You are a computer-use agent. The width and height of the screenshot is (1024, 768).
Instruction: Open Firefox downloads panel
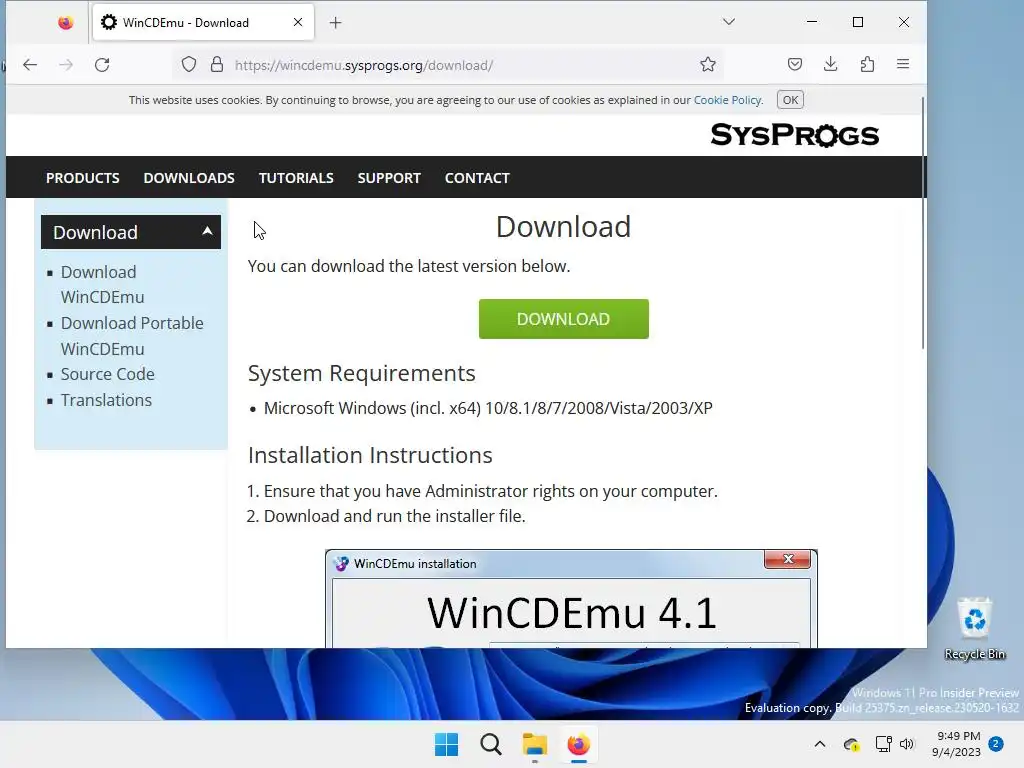831,64
